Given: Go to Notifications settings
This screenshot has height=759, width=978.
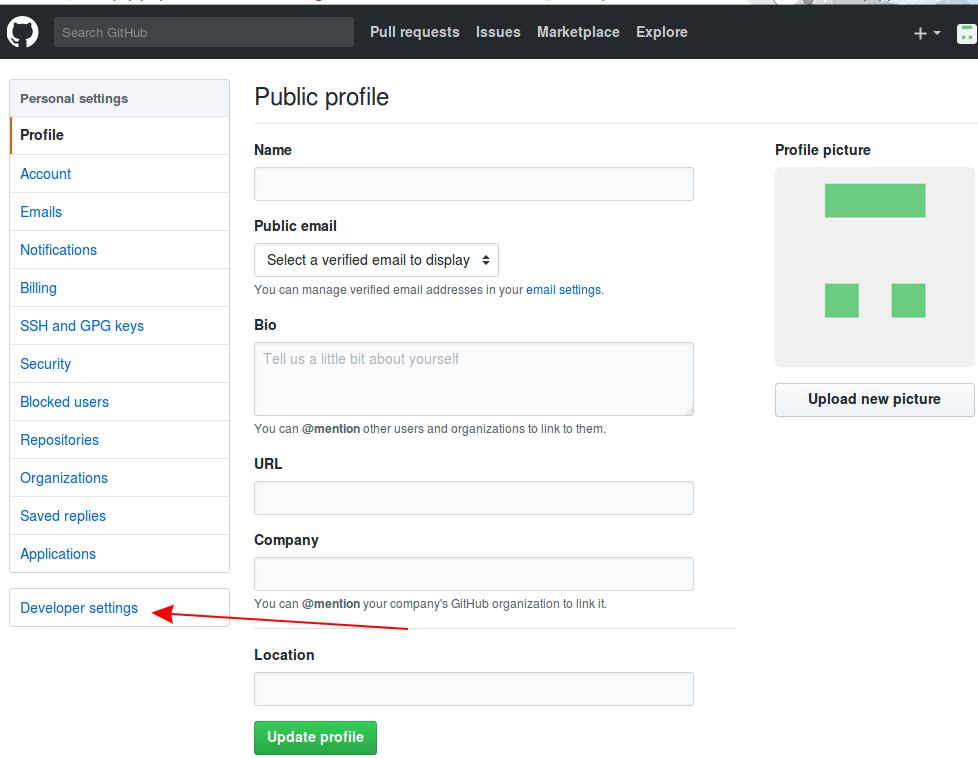Looking at the screenshot, I should click(x=120, y=250).
